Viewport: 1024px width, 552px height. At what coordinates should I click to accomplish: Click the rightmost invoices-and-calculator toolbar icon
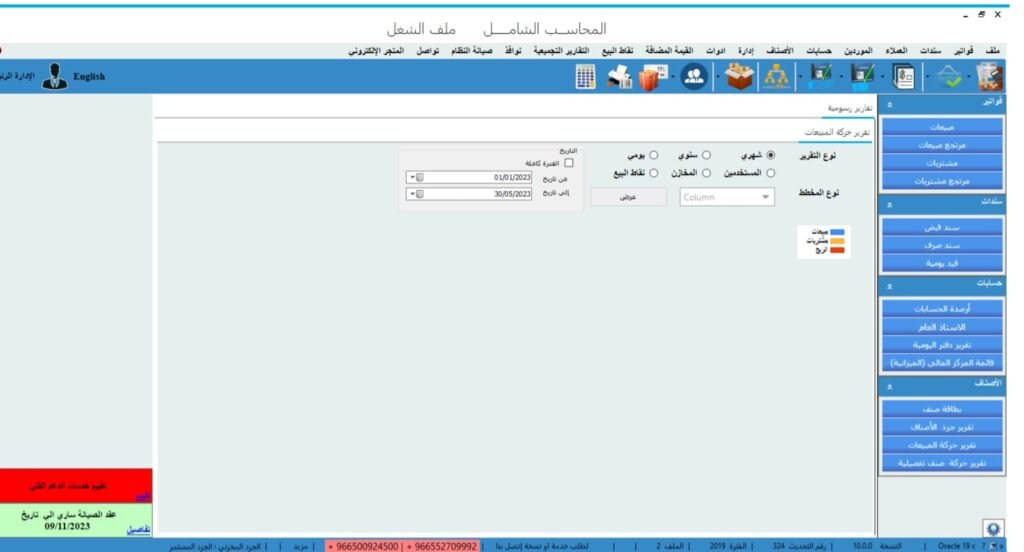pyautogui.click(x=989, y=76)
